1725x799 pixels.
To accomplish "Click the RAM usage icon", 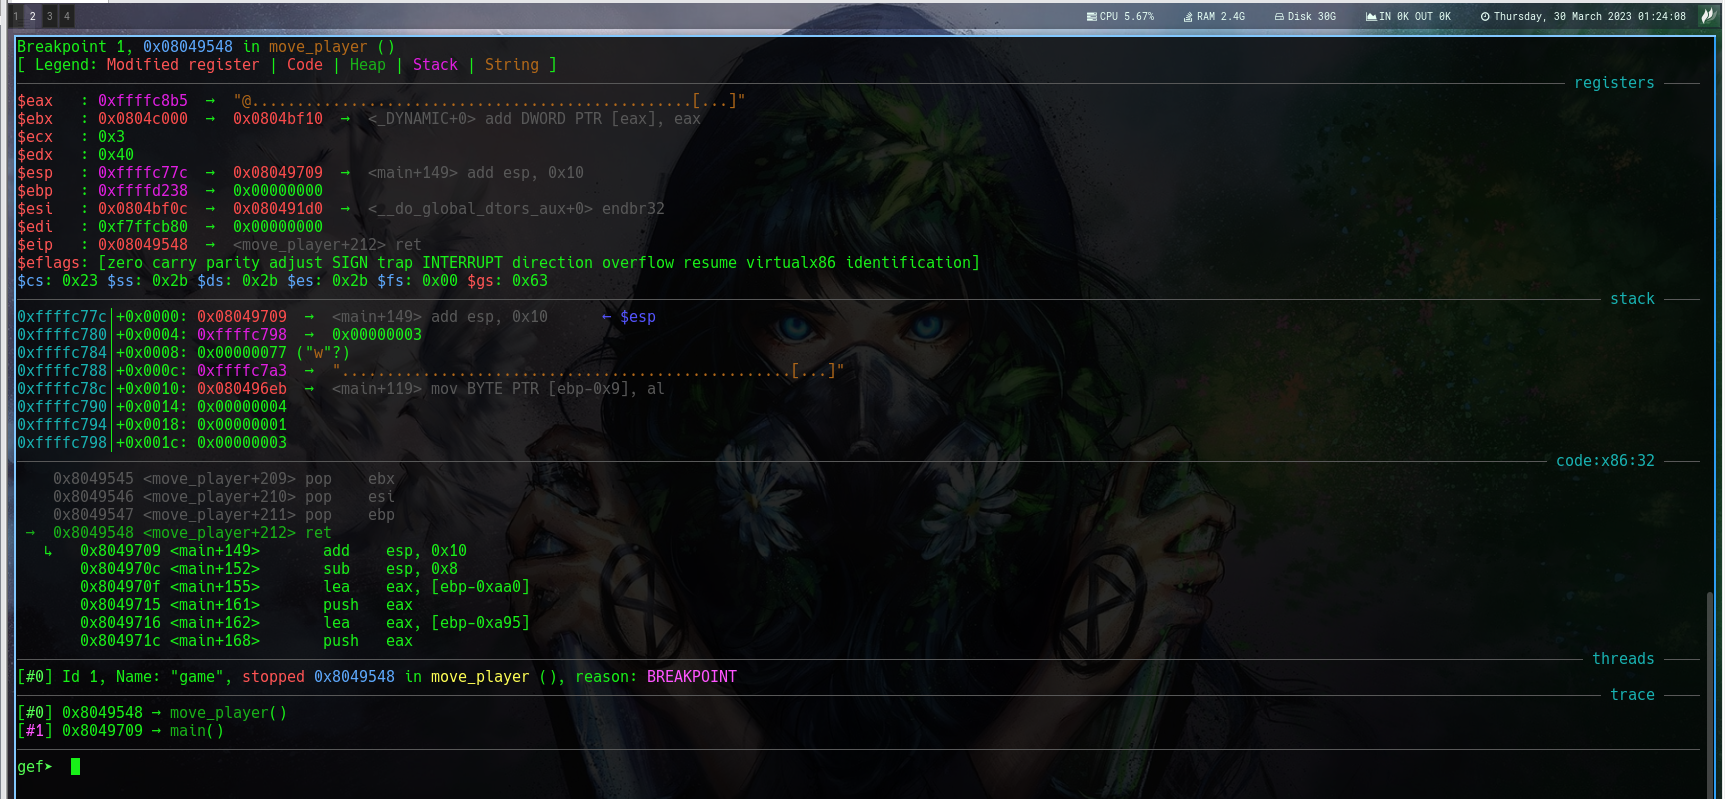I will coord(1188,16).
